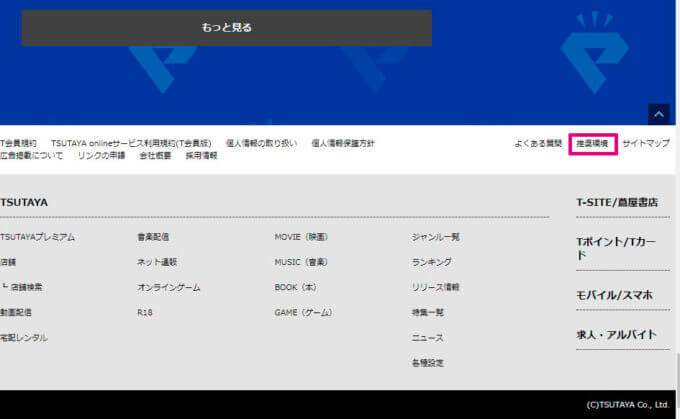Open the リンクの申請 link

coord(101,155)
